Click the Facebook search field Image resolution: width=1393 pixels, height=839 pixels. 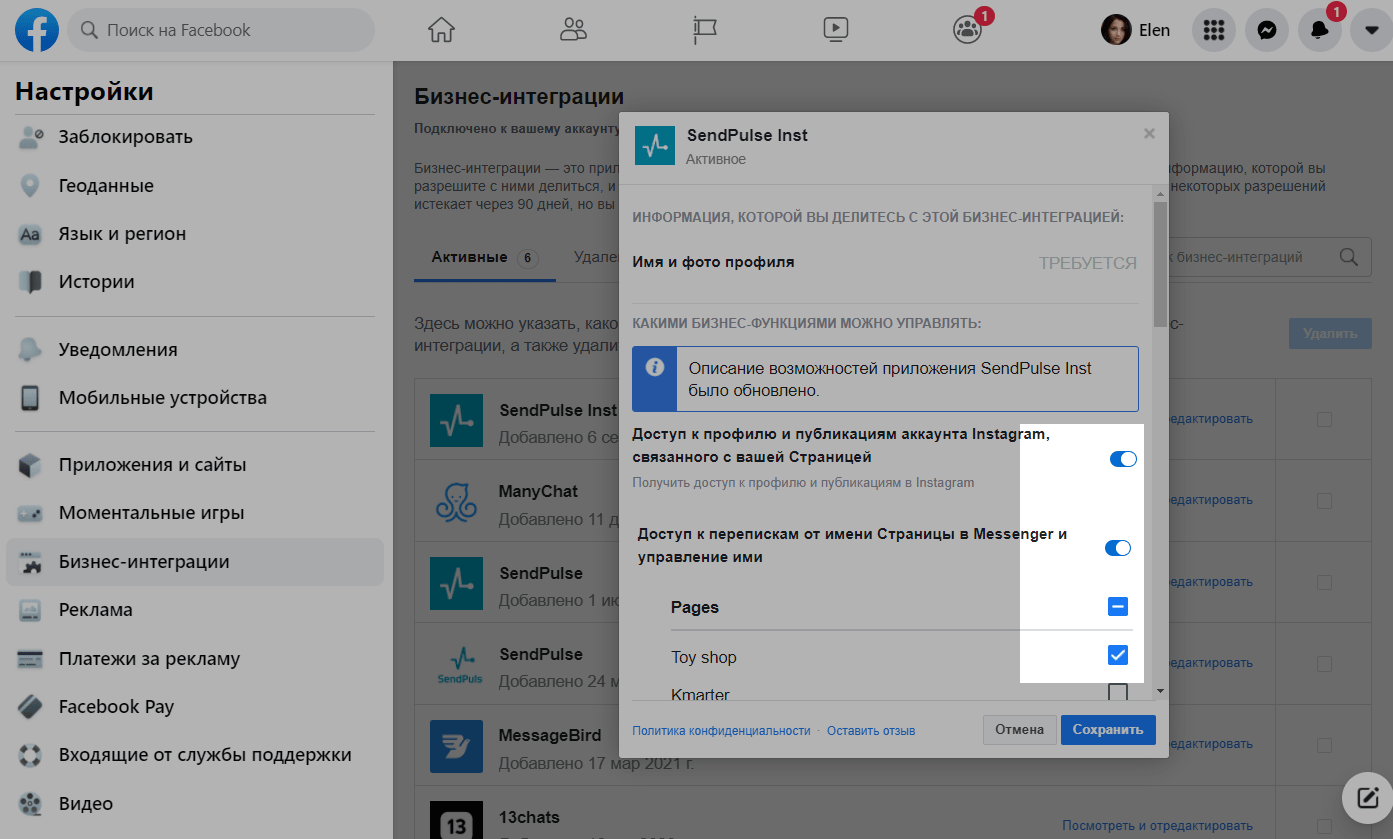(x=221, y=30)
